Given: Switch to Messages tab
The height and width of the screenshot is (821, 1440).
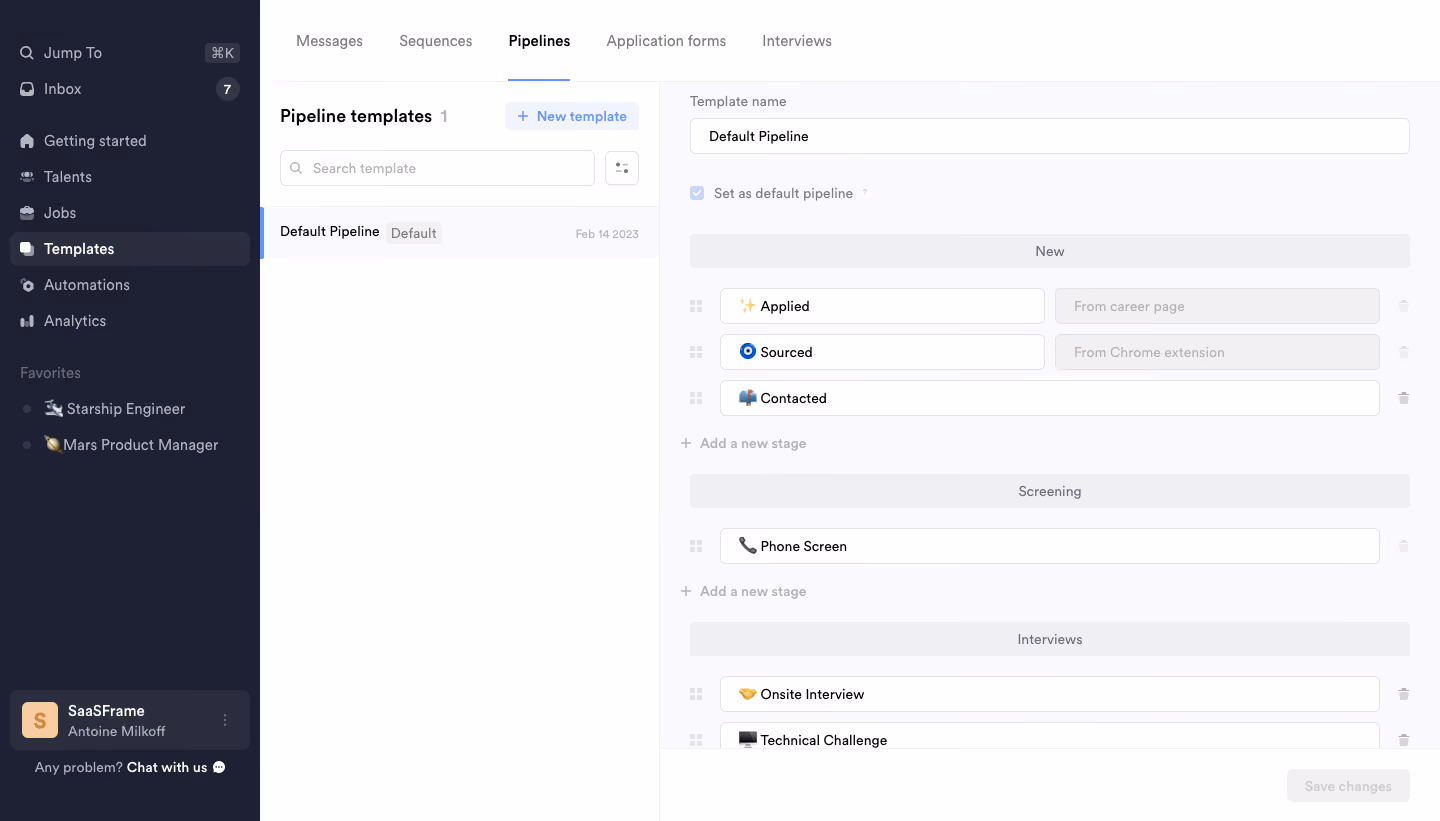Looking at the screenshot, I should (x=329, y=41).
